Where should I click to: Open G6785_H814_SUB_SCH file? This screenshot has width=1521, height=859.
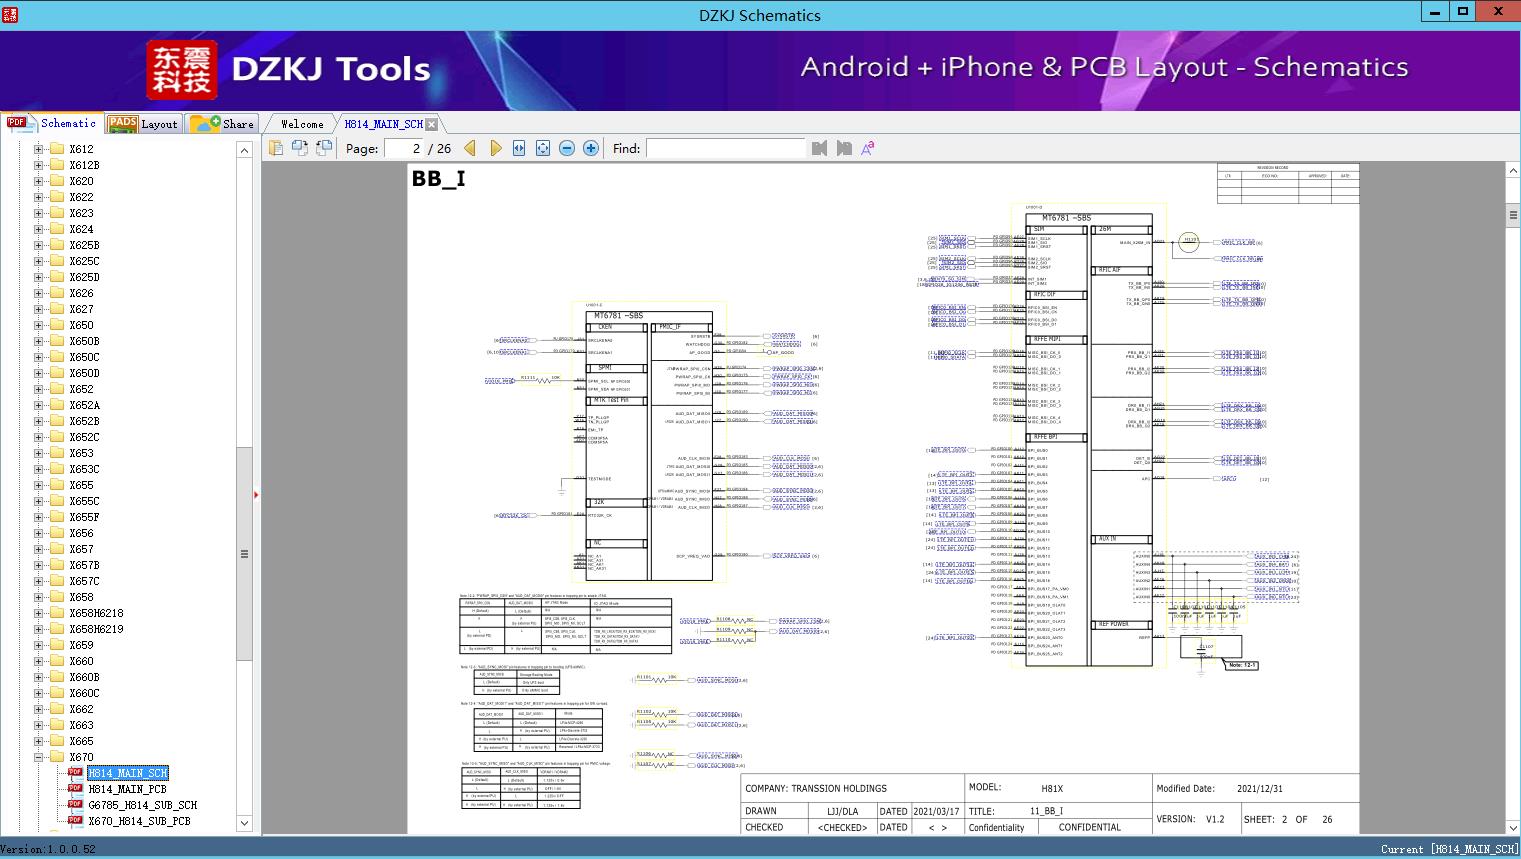pyautogui.click(x=142, y=805)
